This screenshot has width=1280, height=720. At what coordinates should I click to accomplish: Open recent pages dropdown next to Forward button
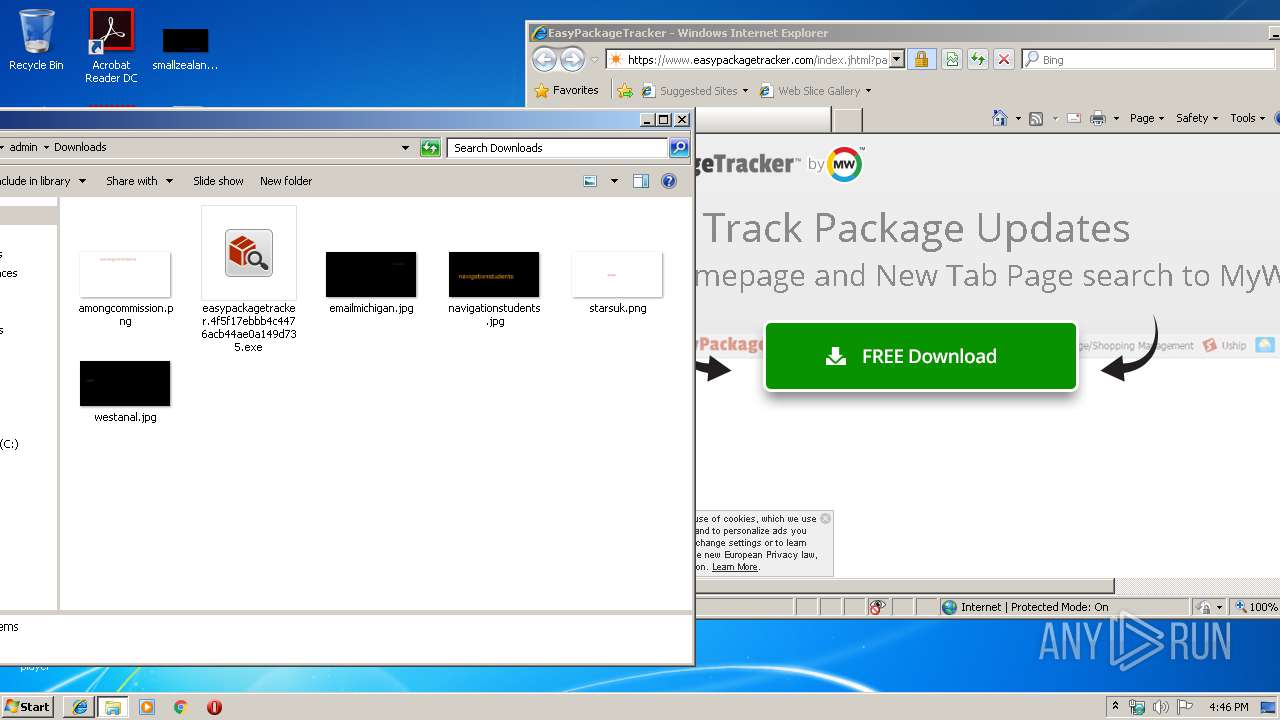pos(594,60)
